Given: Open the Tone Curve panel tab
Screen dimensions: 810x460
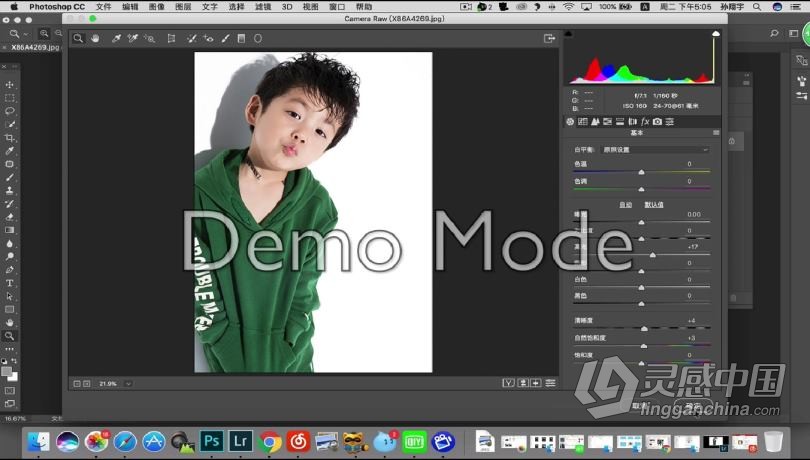Looking at the screenshot, I should 583,121.
